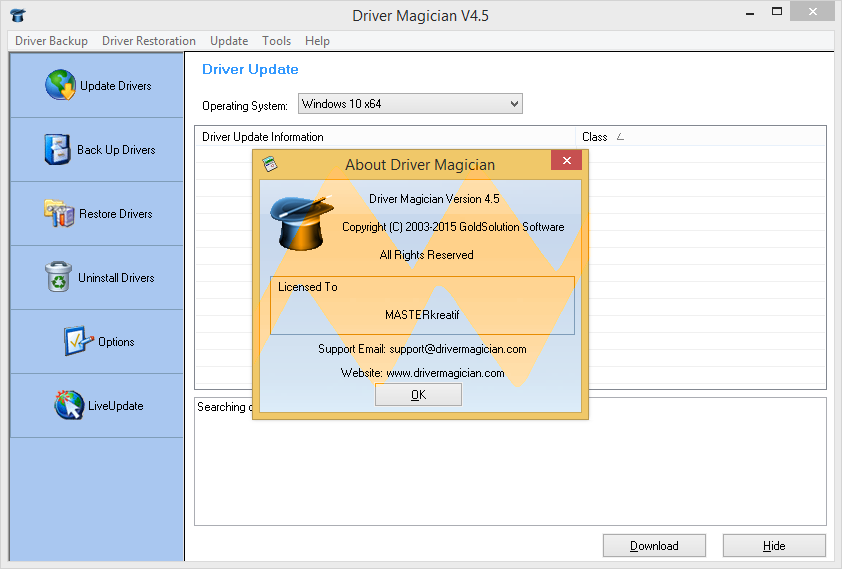The width and height of the screenshot is (842, 569).
Task: Select the Uninstall Drivers label
Action: coord(116,278)
